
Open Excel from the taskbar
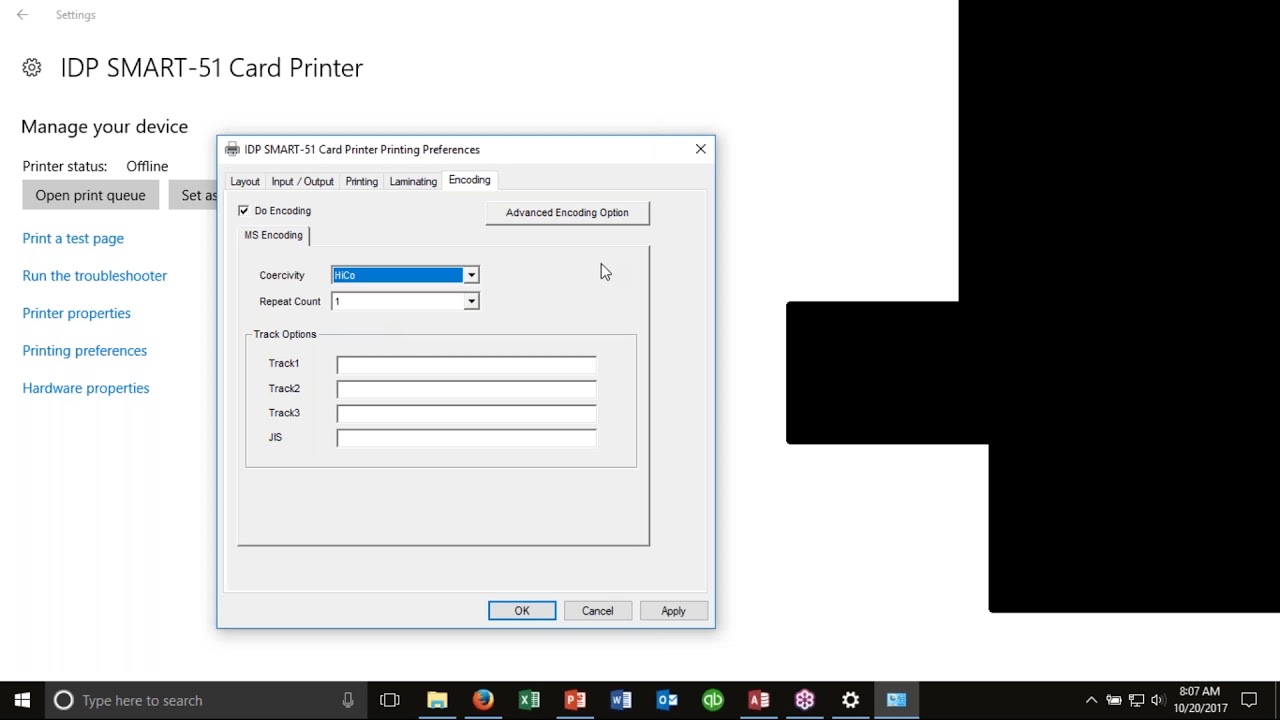click(x=529, y=700)
